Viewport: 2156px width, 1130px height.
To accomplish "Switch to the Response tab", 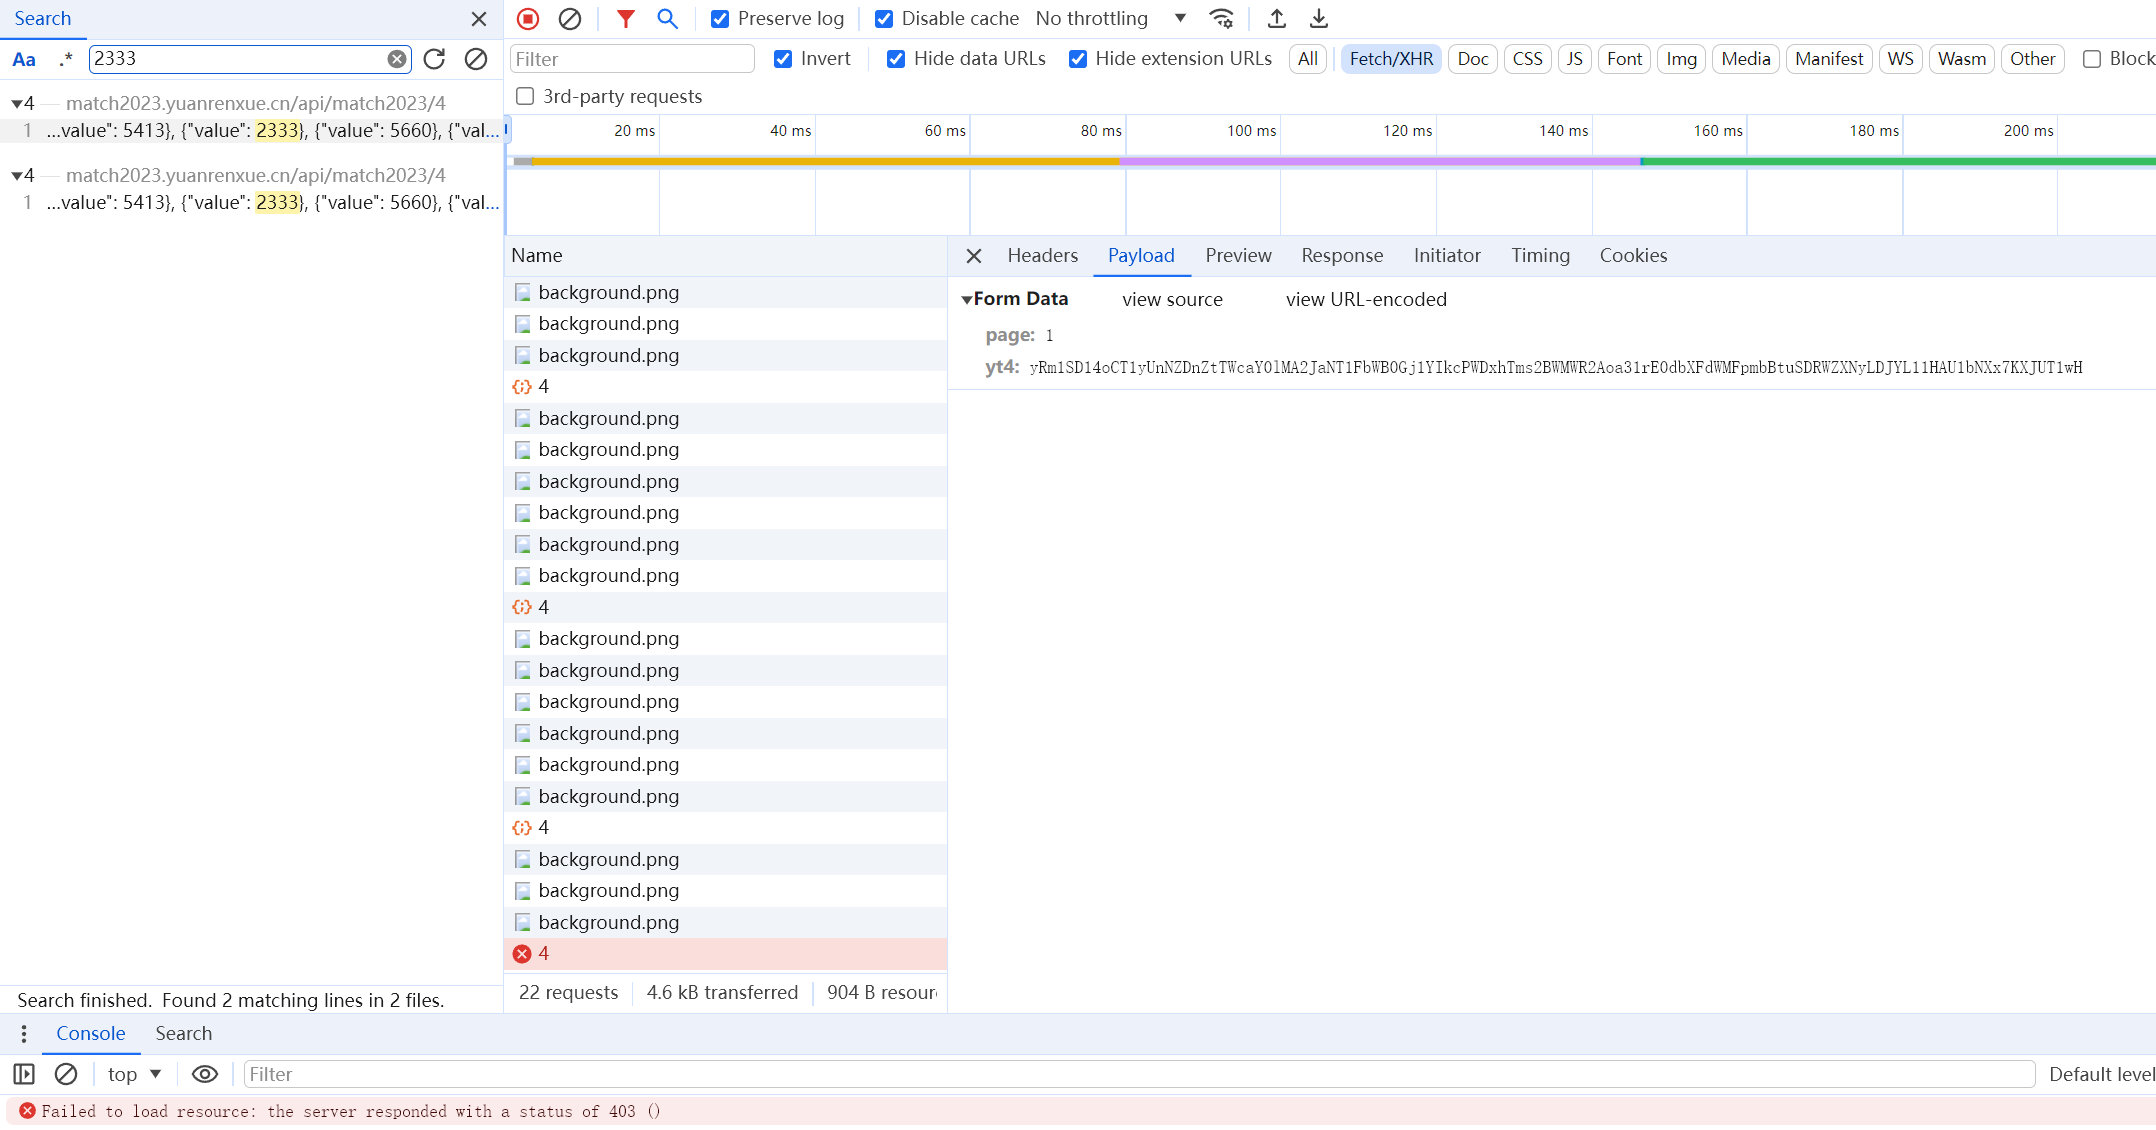I will 1342,256.
